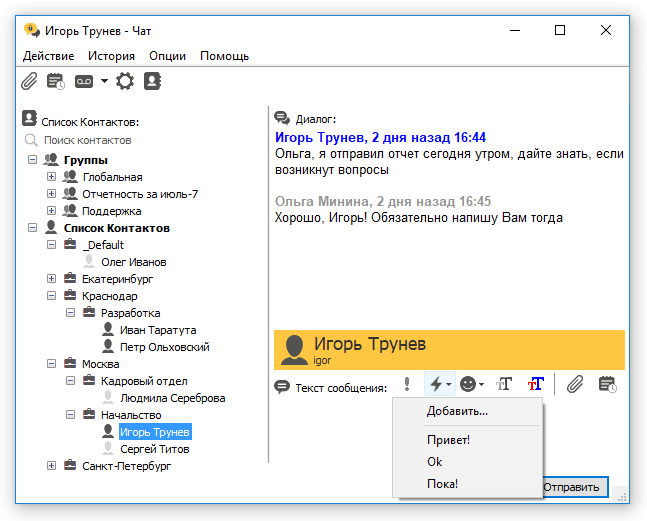Image resolution: width=647 pixels, height=521 pixels.
Task: Open the smiley emoticon picker
Action: click(468, 384)
